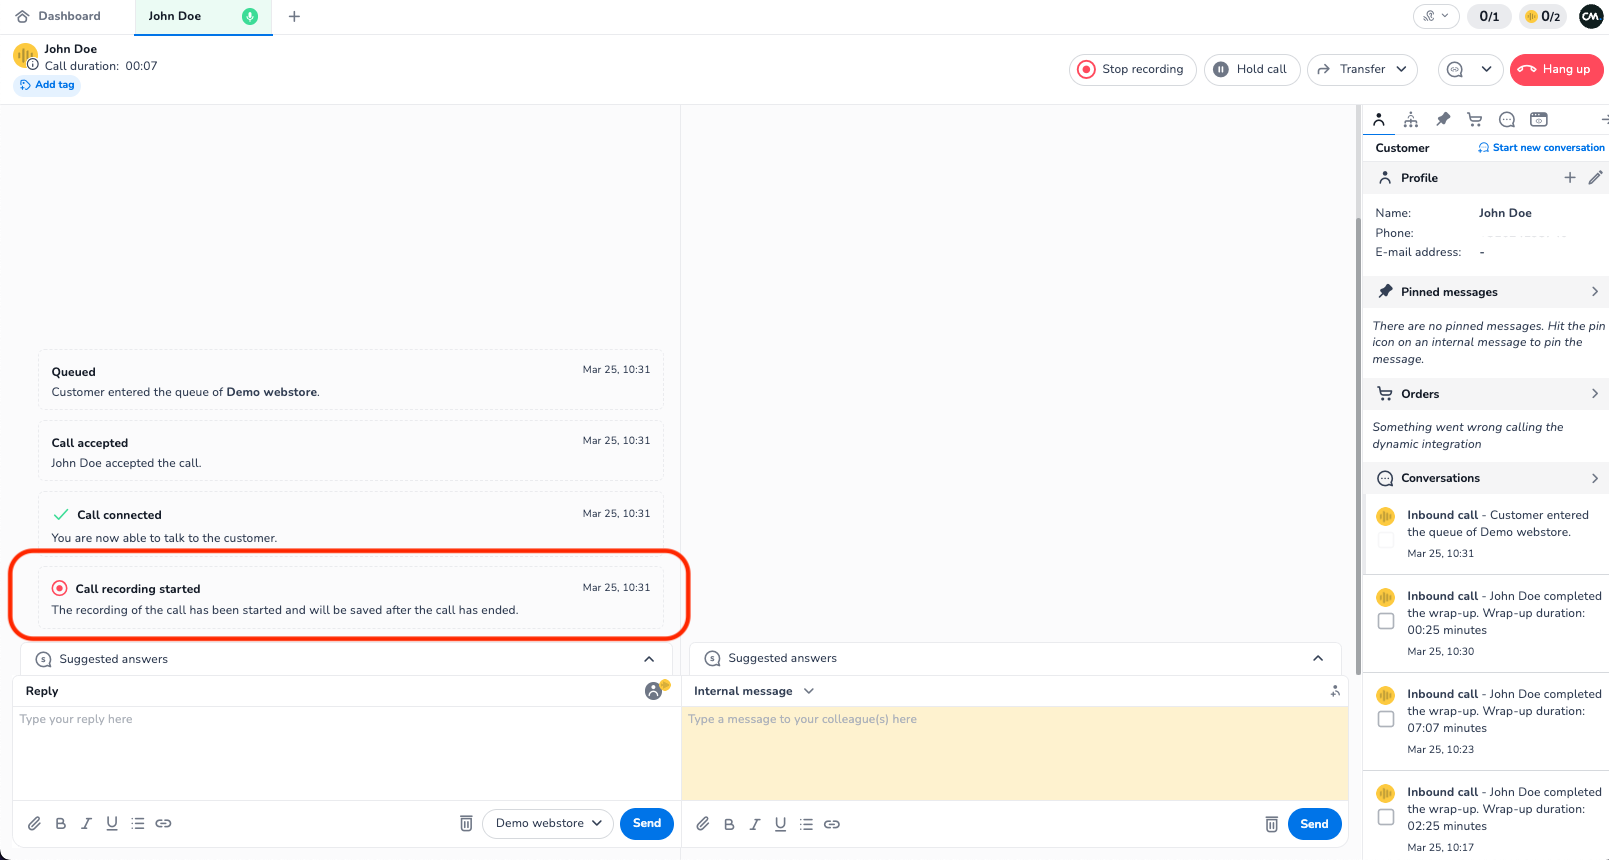Collapse Suggested answers above Reply box
Image resolution: width=1609 pixels, height=860 pixels.
(x=649, y=659)
